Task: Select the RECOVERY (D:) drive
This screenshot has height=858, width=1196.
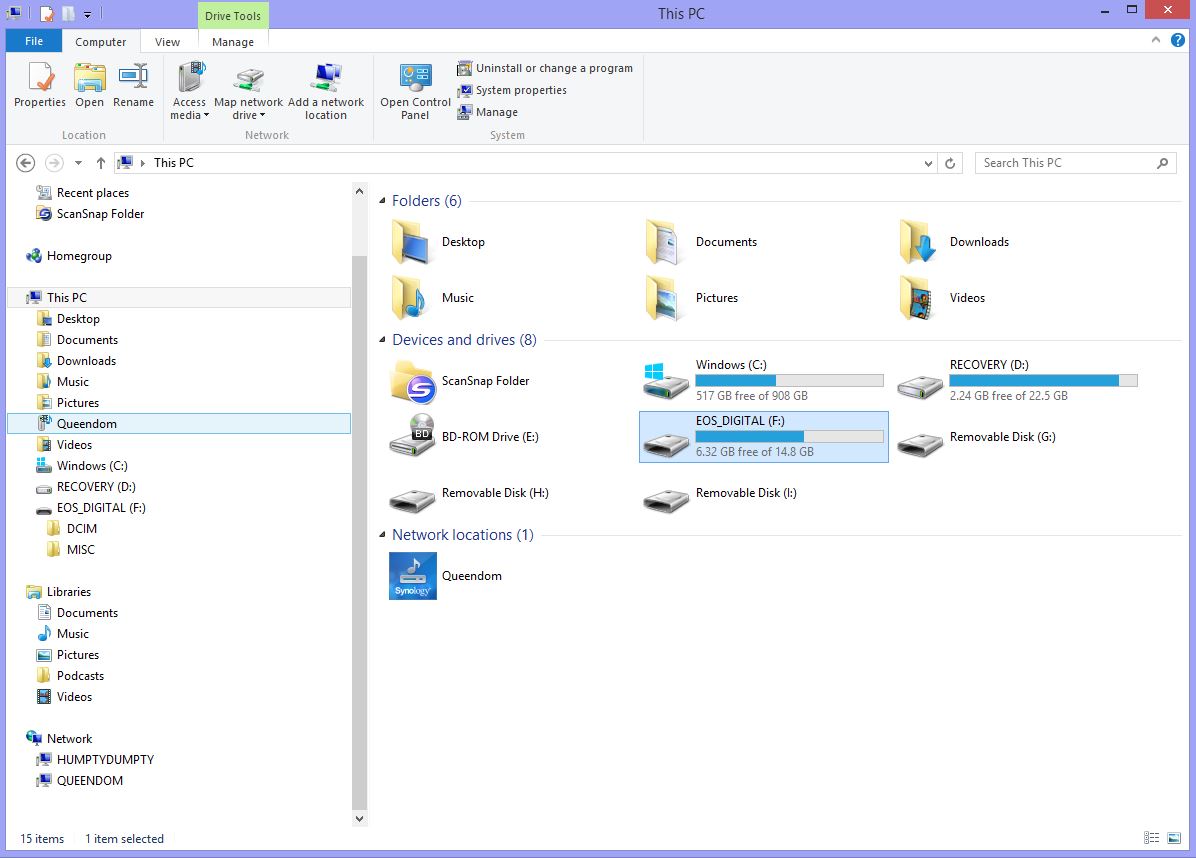Action: point(1018,381)
